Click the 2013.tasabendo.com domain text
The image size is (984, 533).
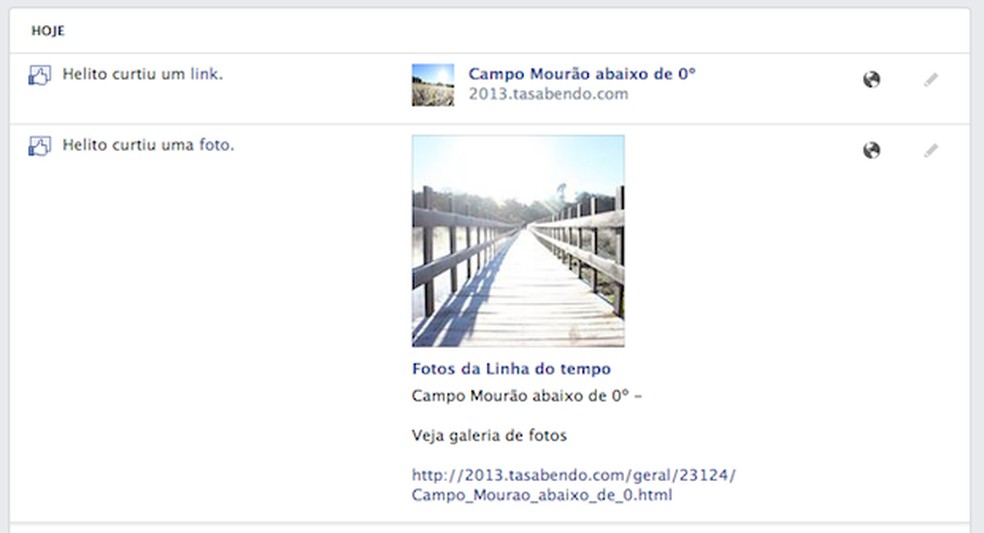click(x=548, y=94)
